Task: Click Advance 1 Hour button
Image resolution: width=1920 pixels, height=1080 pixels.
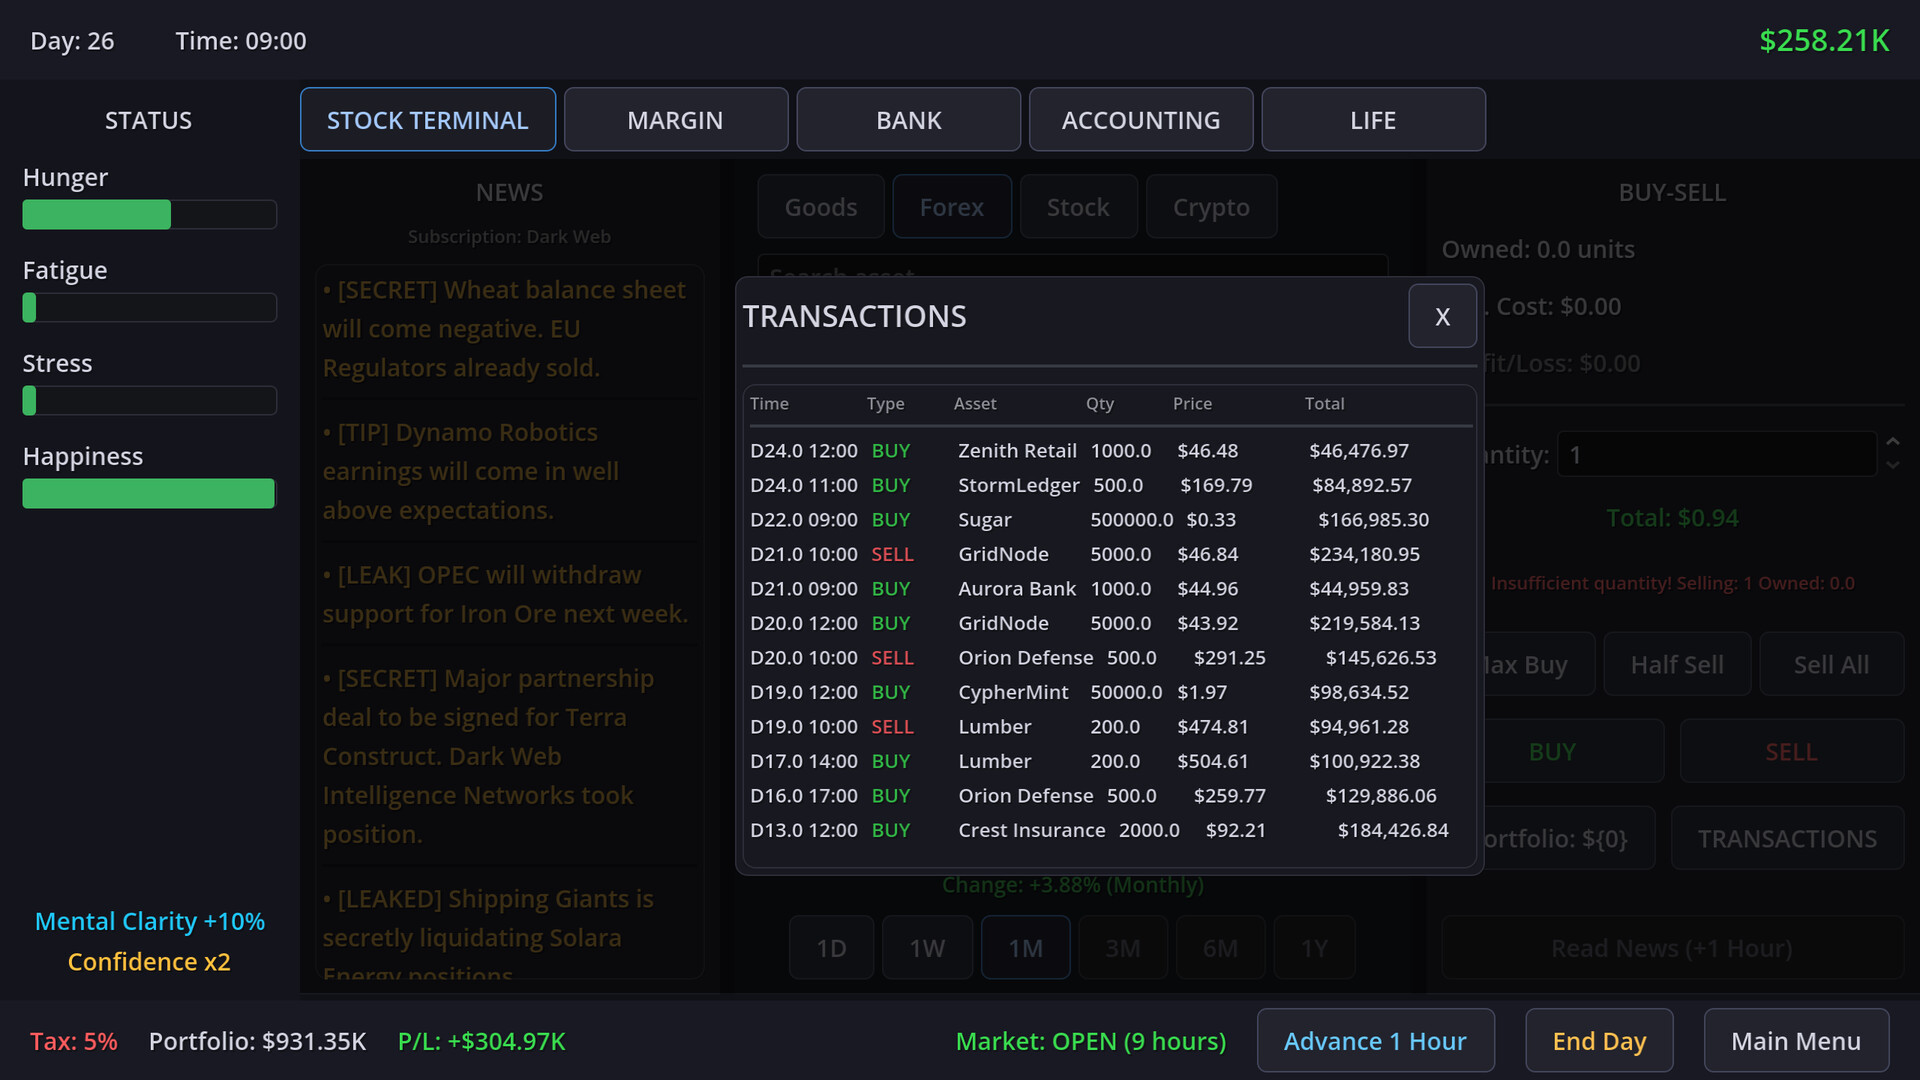Action: pyautogui.click(x=1375, y=1041)
